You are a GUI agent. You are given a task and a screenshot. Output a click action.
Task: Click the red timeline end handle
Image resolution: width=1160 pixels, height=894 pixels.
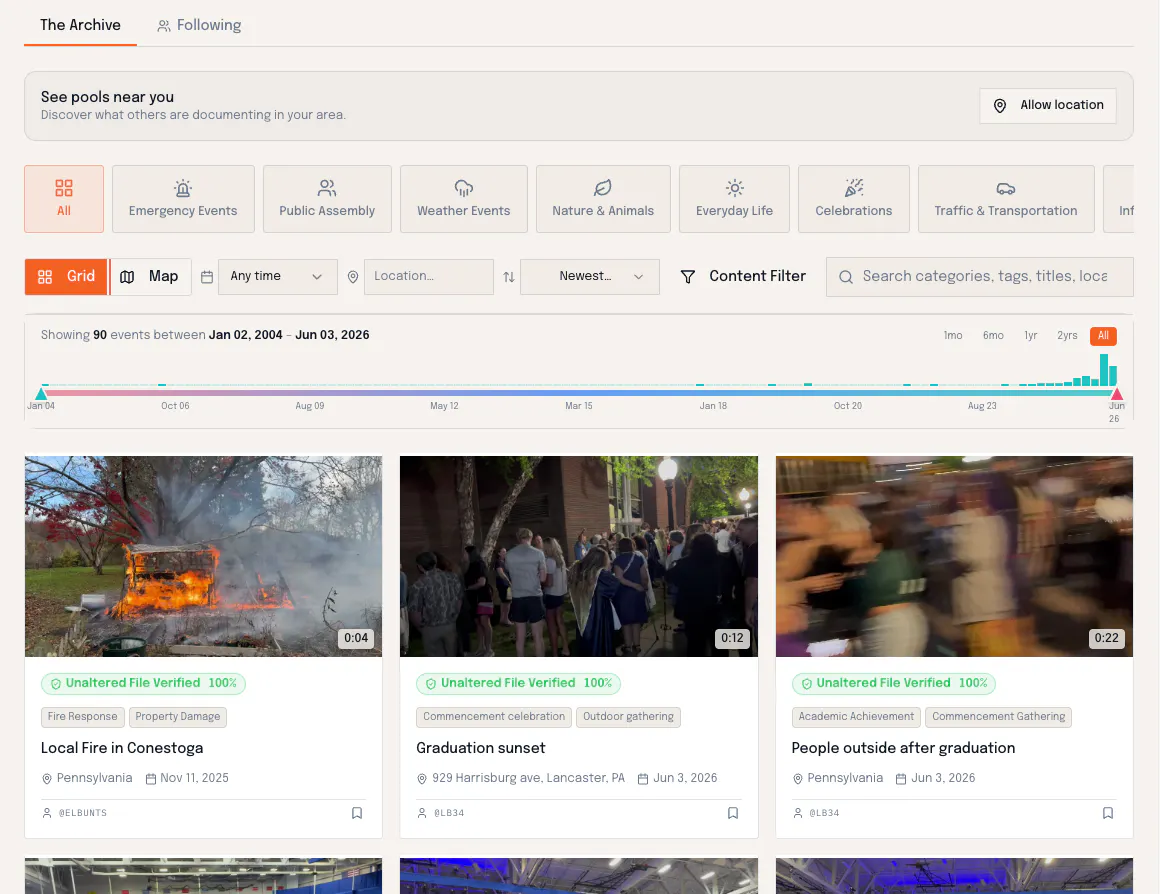(x=1116, y=394)
